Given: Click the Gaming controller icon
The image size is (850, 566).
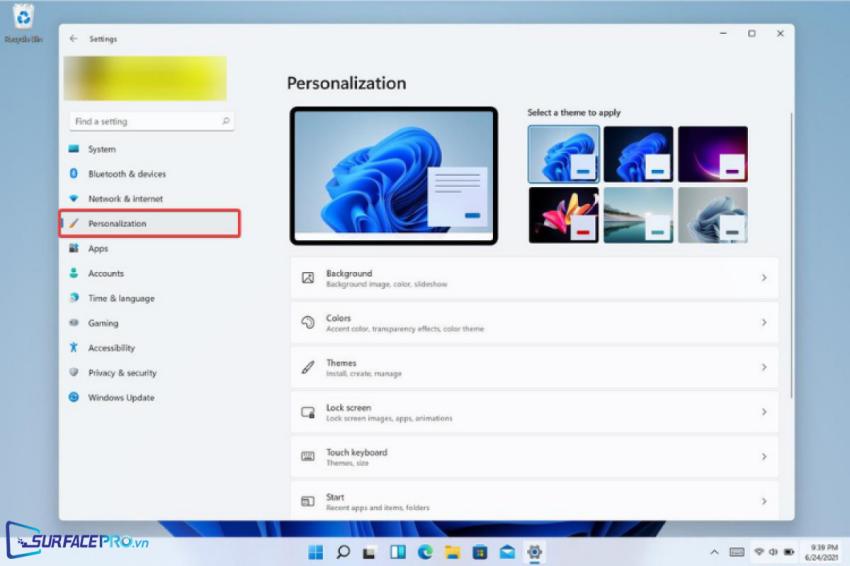Looking at the screenshot, I should tap(74, 323).
